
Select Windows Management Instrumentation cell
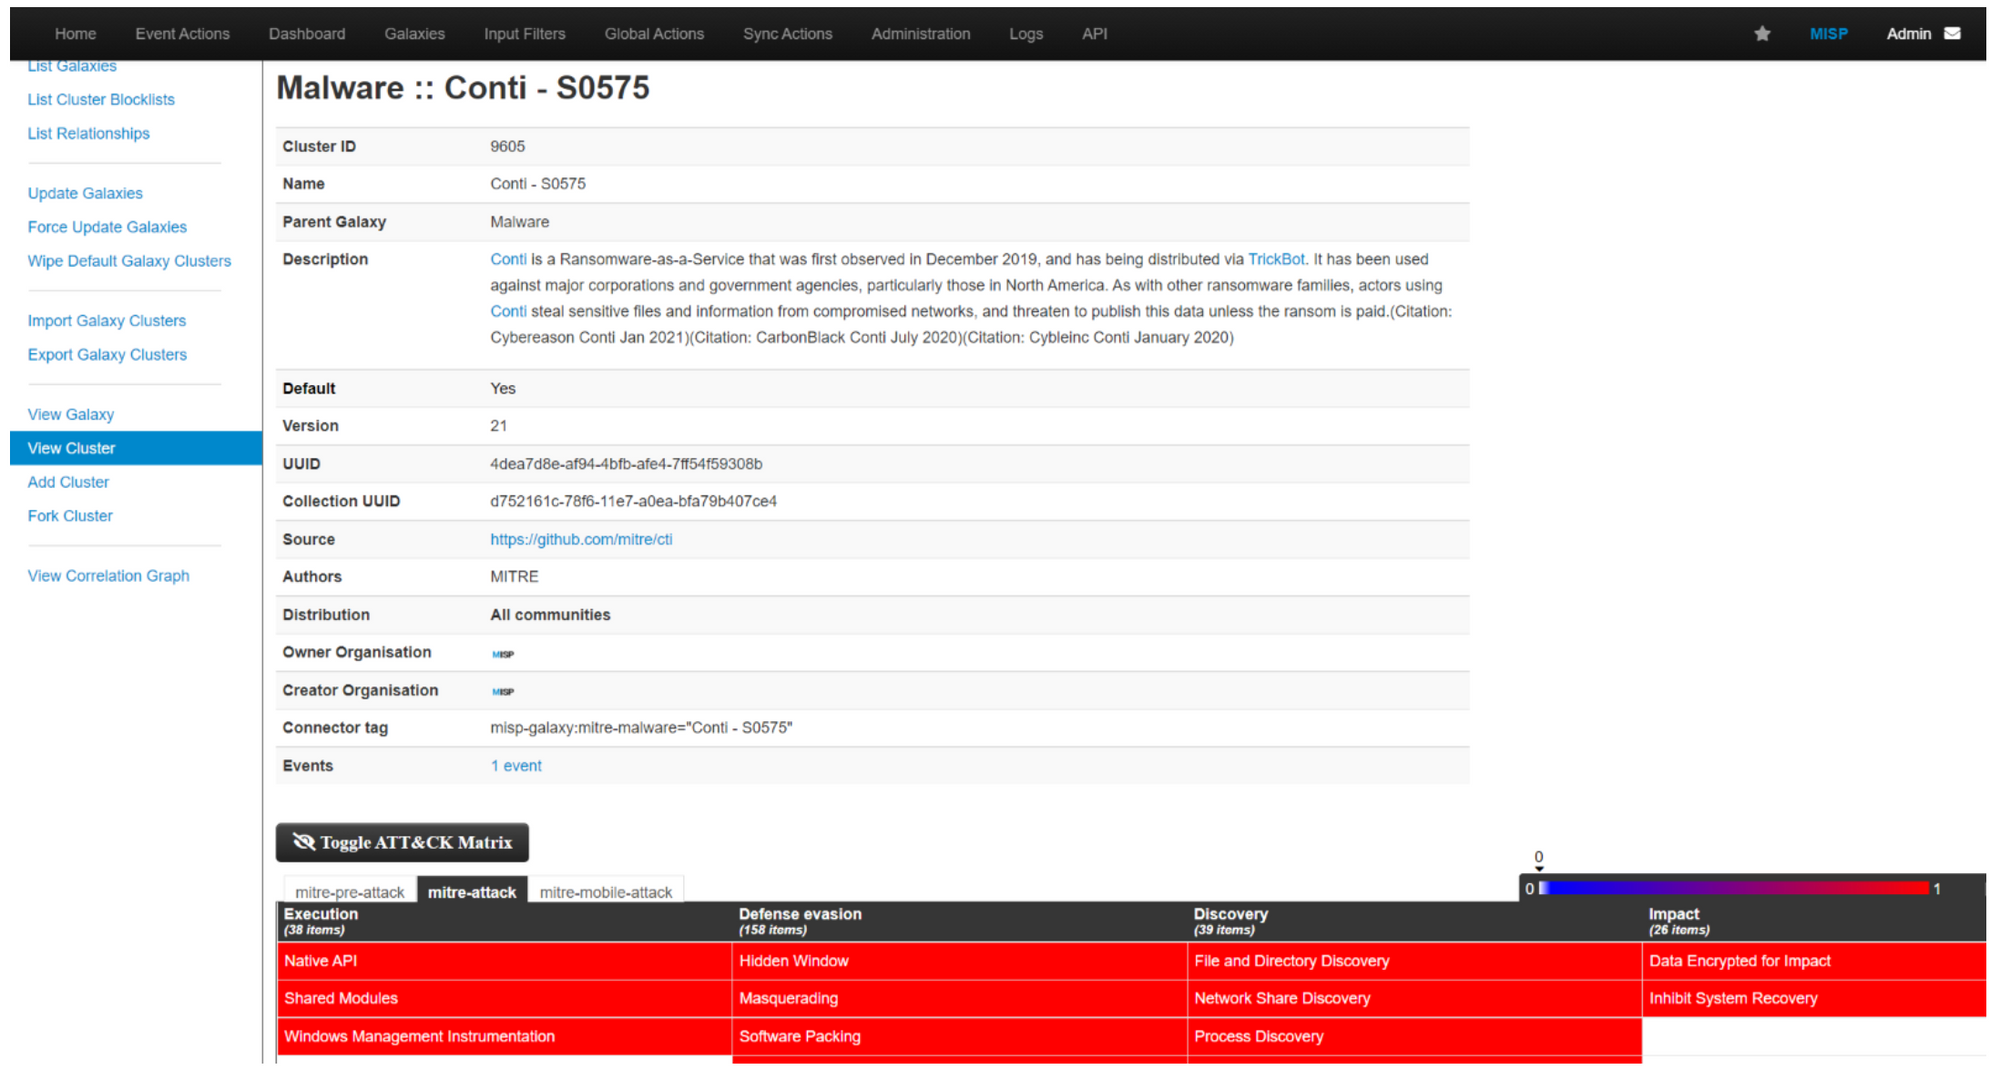504,1037
